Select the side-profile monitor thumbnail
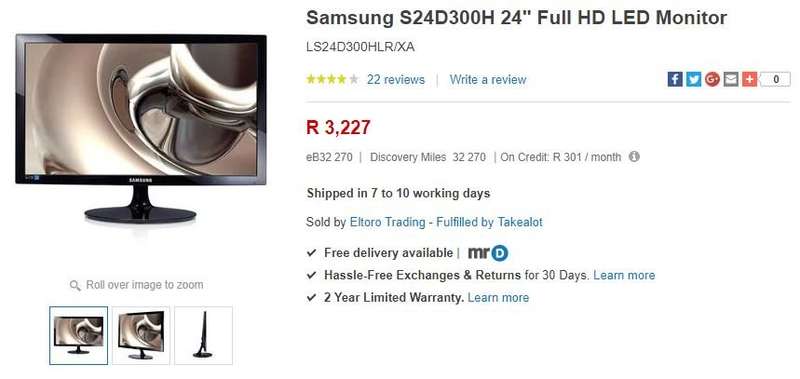Viewport: 800px width, 379px height. 203,336
